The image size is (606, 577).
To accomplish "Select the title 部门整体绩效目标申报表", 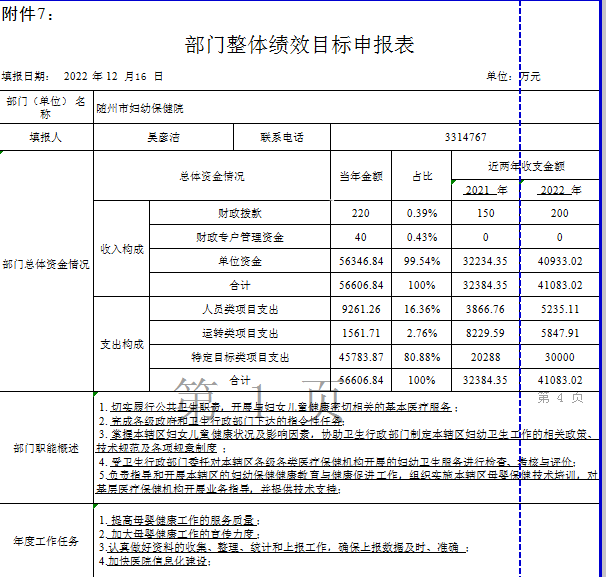I will click(x=300, y=44).
